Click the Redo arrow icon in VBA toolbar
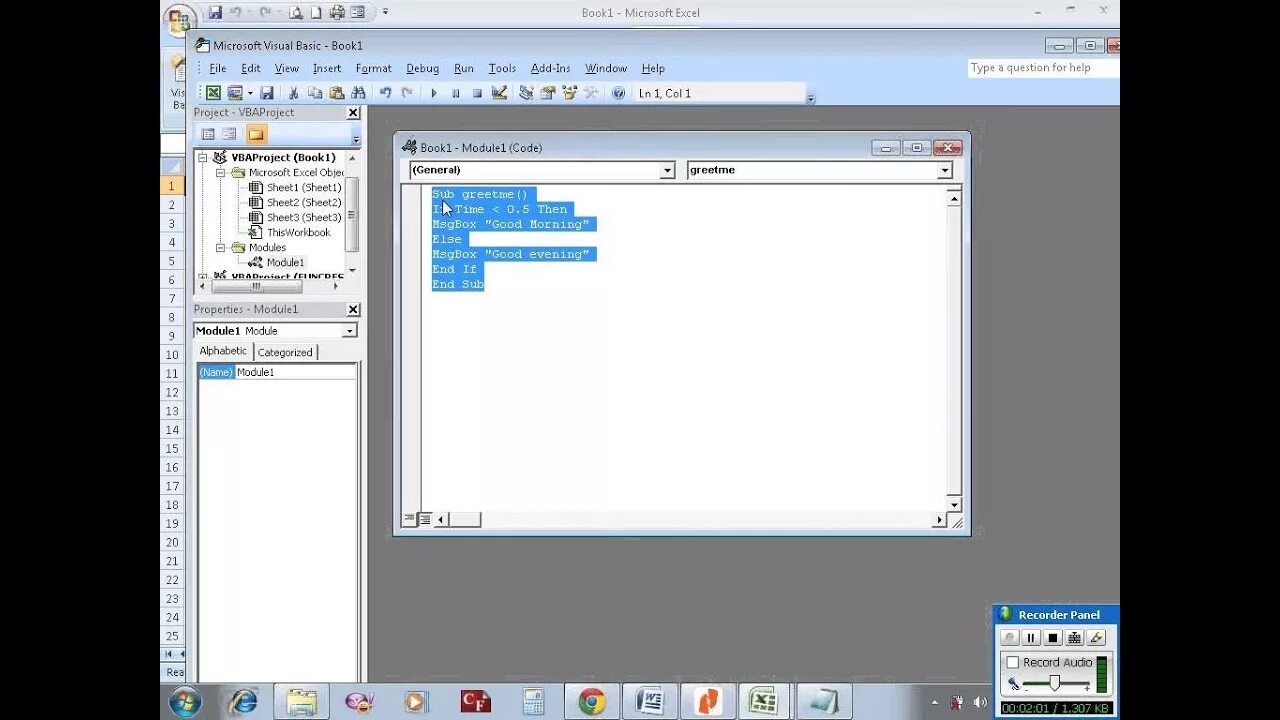This screenshot has width=1280, height=720. (x=407, y=93)
